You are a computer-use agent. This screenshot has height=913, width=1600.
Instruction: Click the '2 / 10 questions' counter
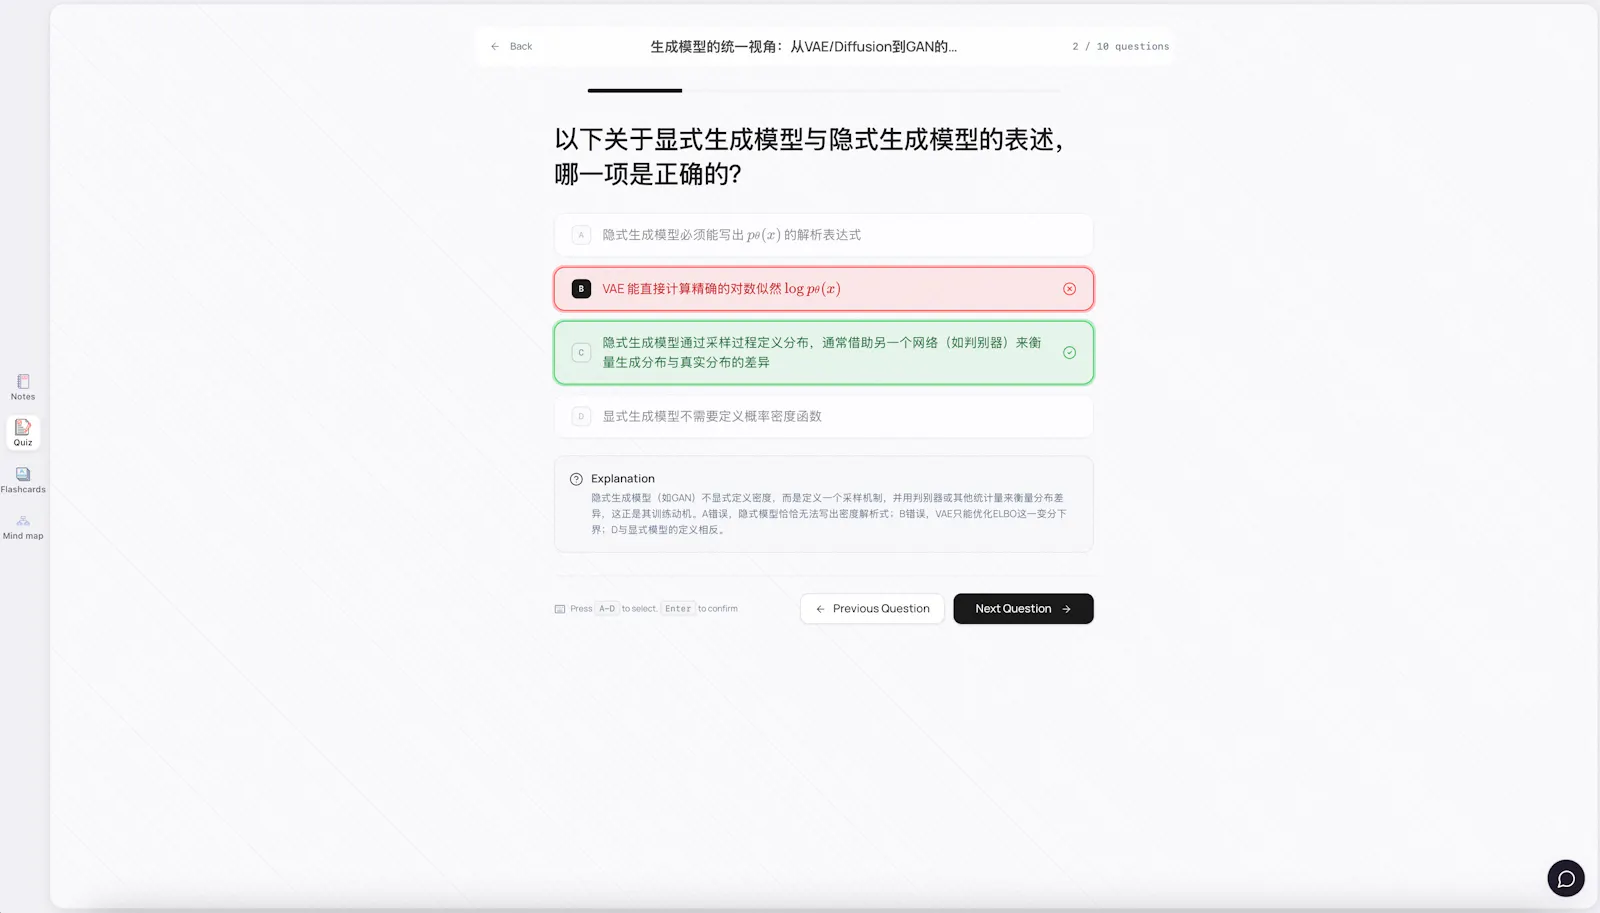pos(1120,47)
